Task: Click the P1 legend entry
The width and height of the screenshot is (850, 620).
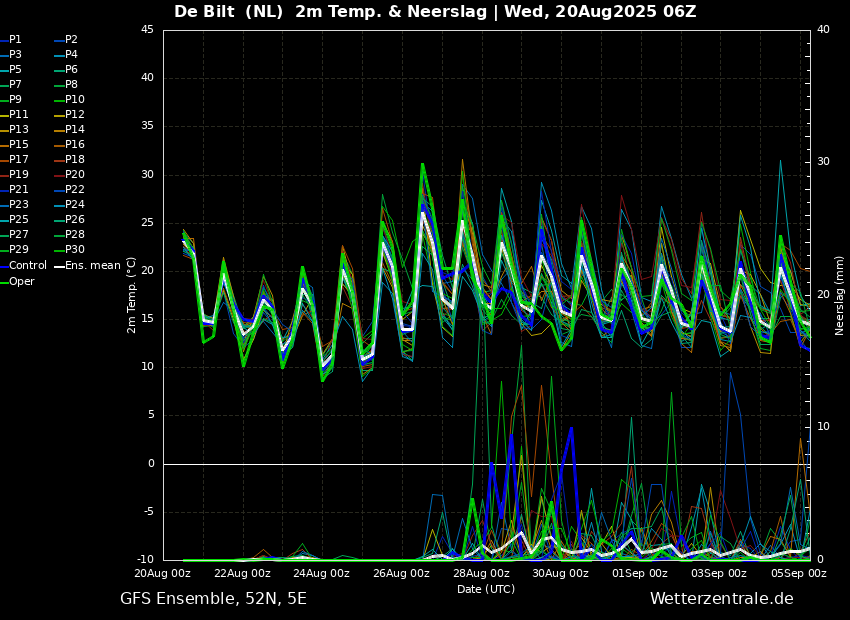Action: pyautogui.click(x=15, y=40)
